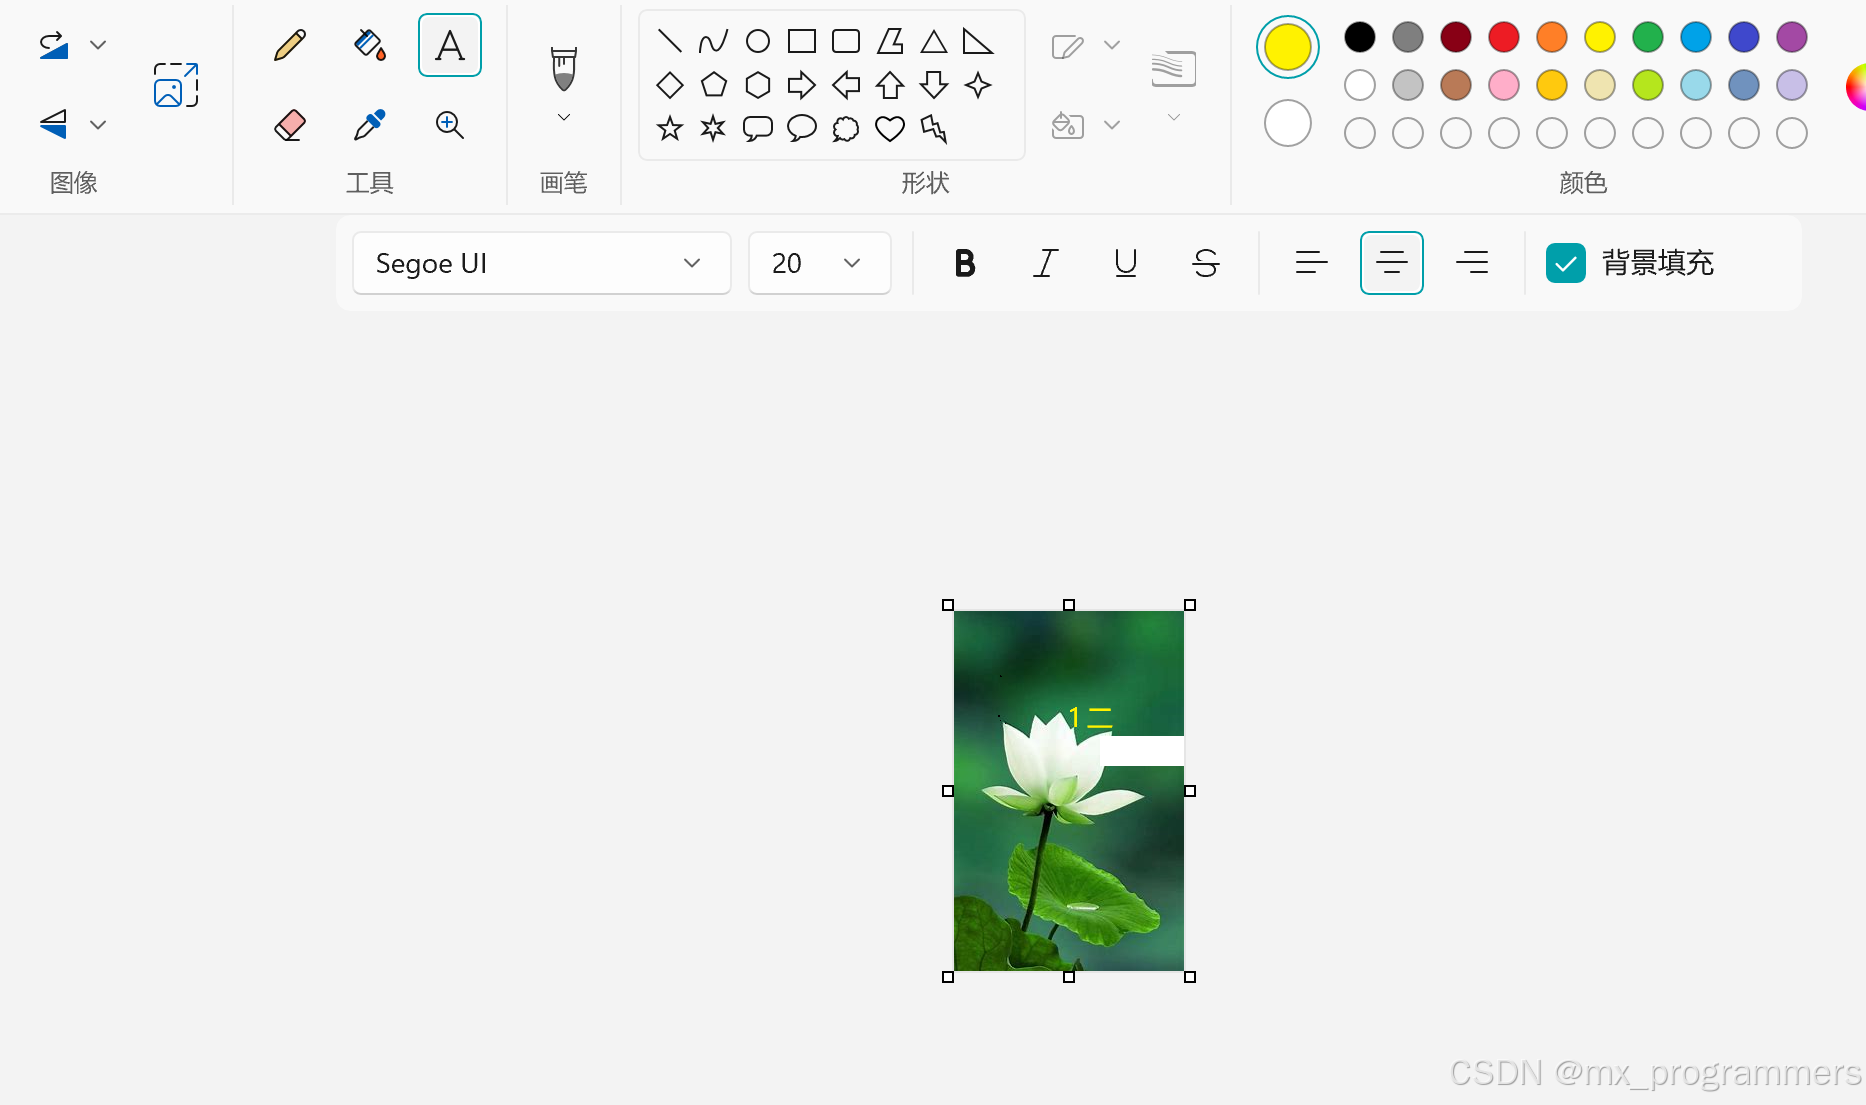The height and width of the screenshot is (1105, 1866).
Task: Select the Oval callout shape
Action: click(802, 128)
